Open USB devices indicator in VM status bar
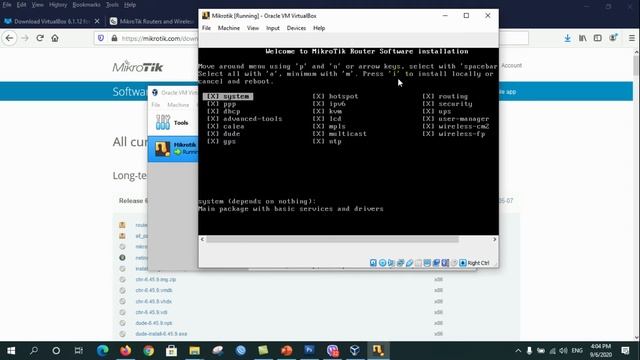This screenshot has width=640, height=360. coord(409,263)
